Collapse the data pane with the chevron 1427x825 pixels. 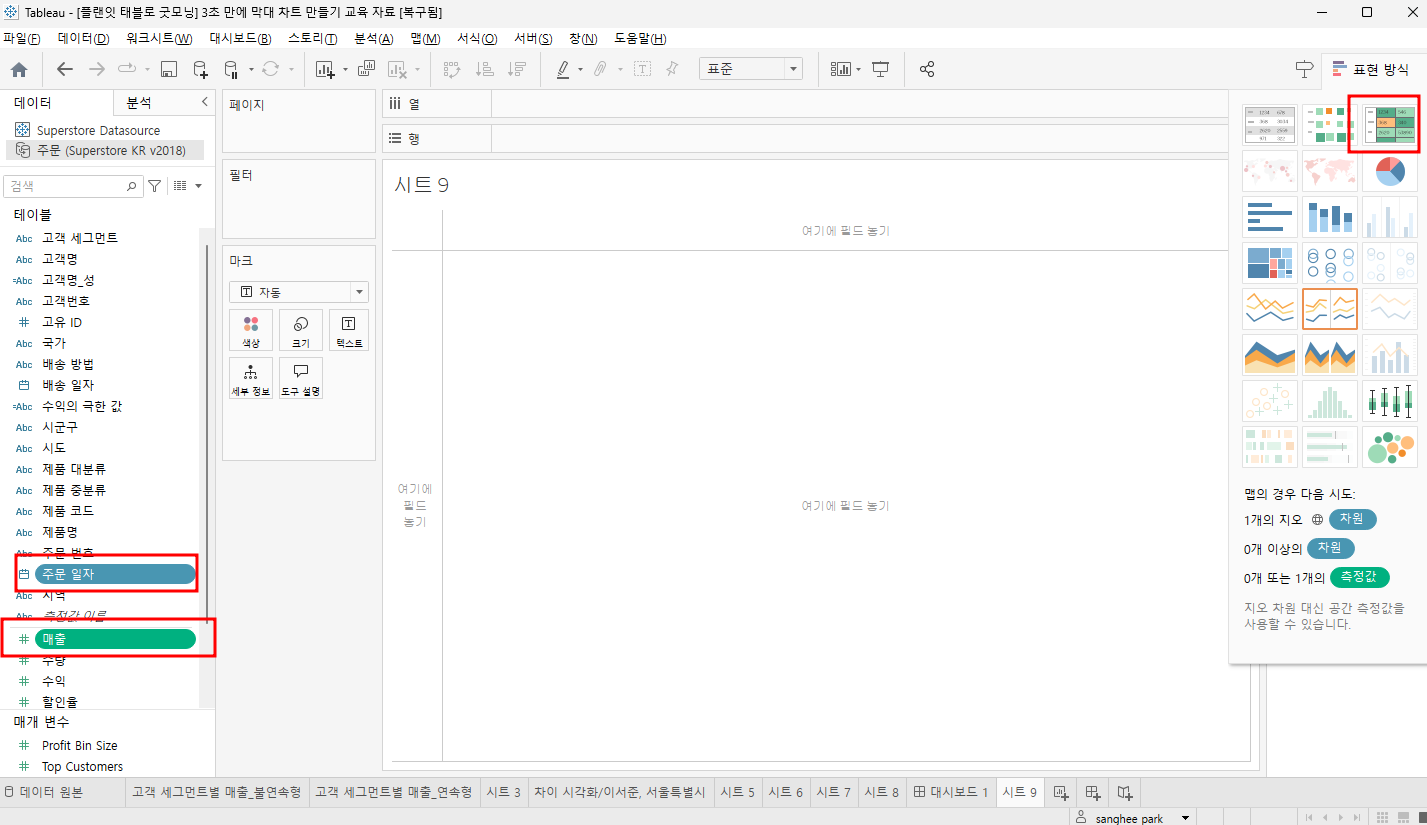(204, 102)
